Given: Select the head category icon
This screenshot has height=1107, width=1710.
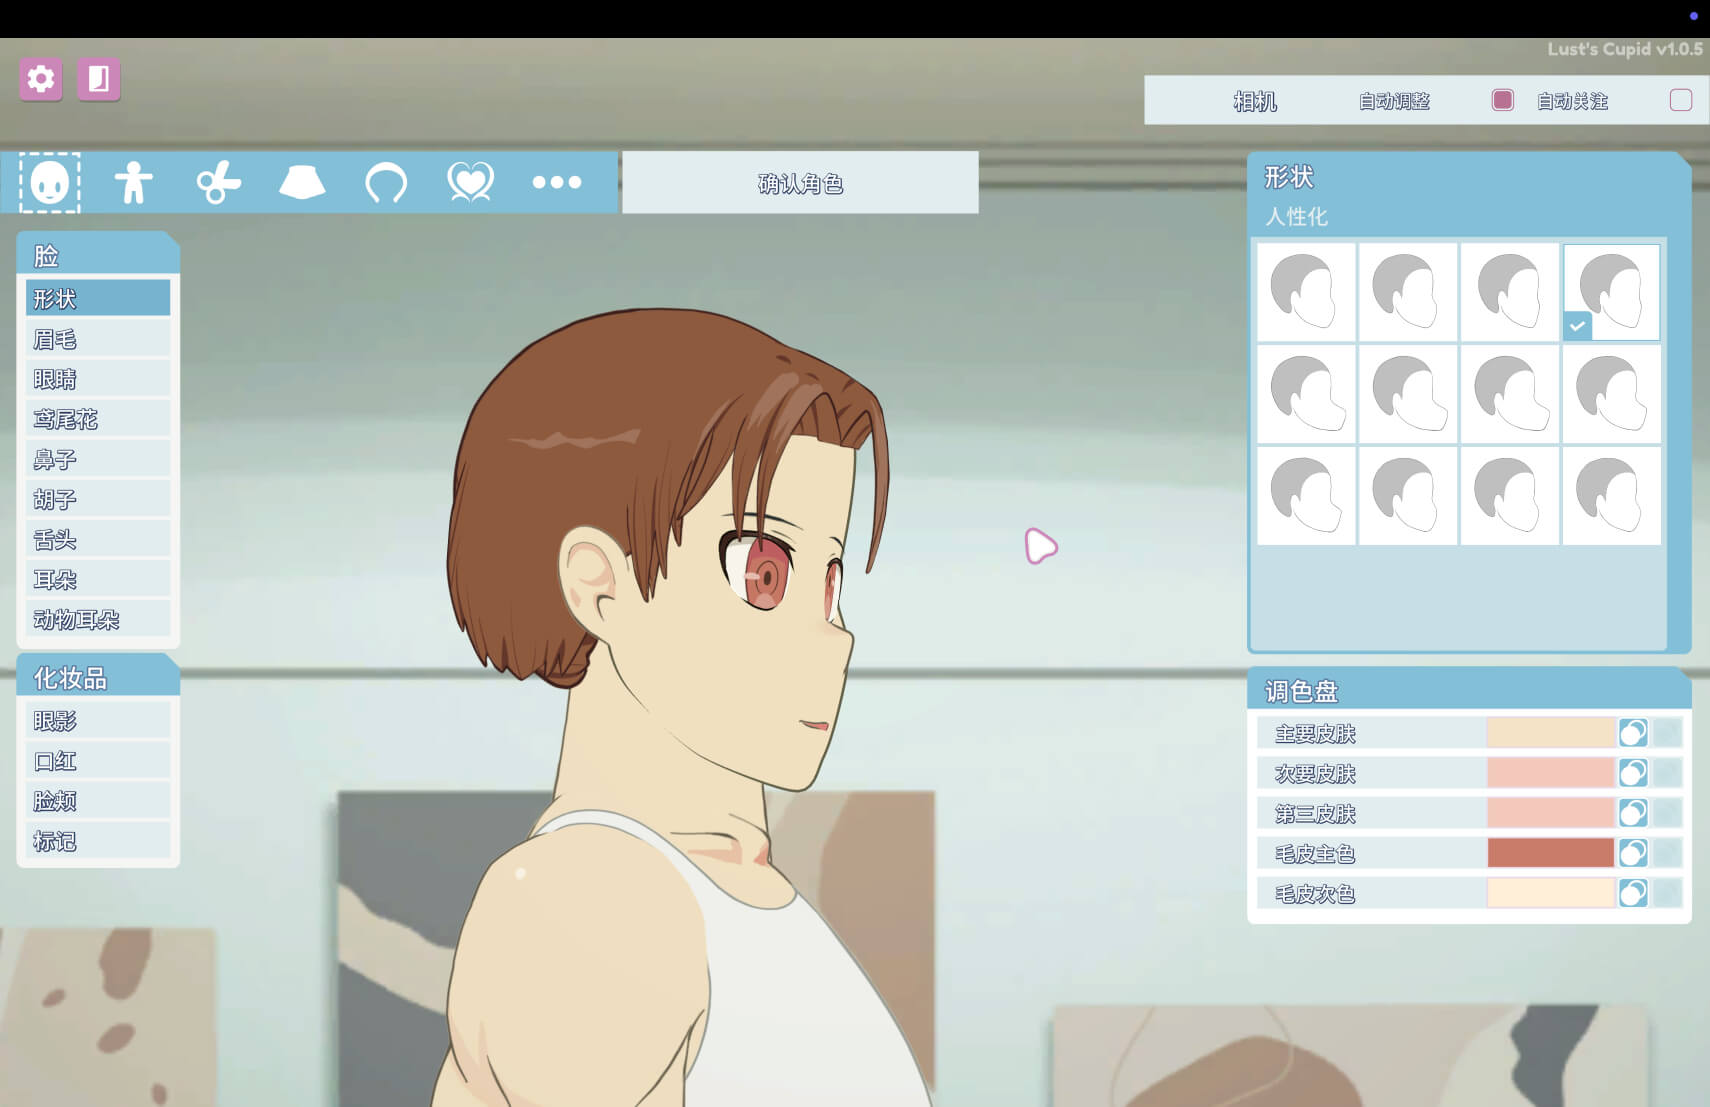Looking at the screenshot, I should 49,183.
